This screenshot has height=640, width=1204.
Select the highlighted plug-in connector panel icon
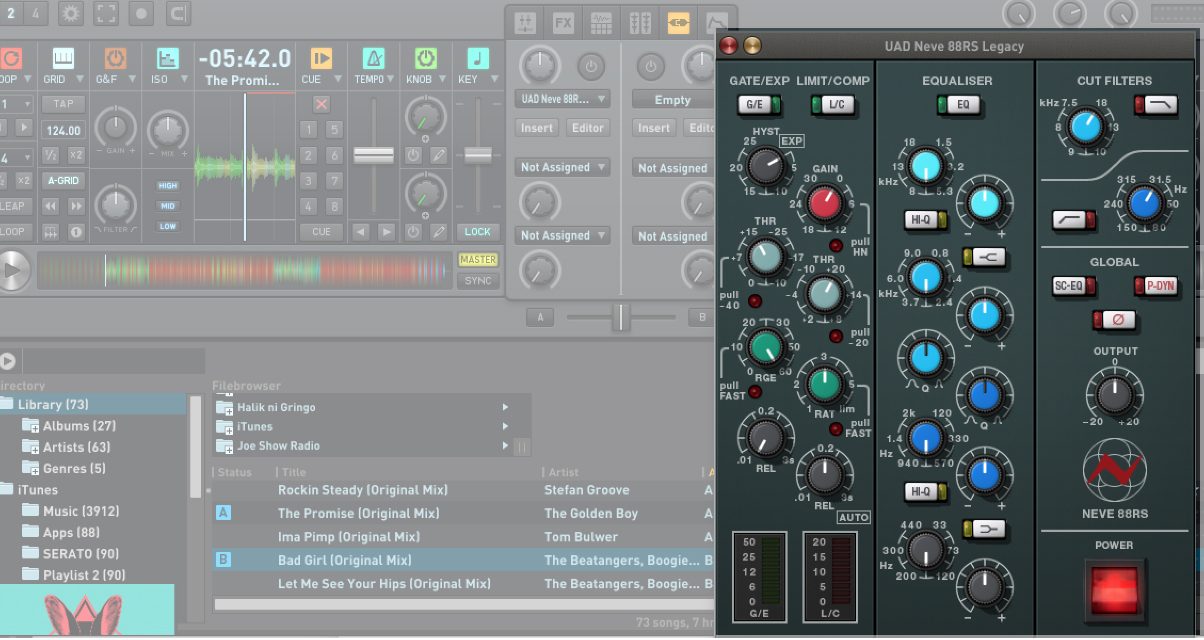click(679, 22)
